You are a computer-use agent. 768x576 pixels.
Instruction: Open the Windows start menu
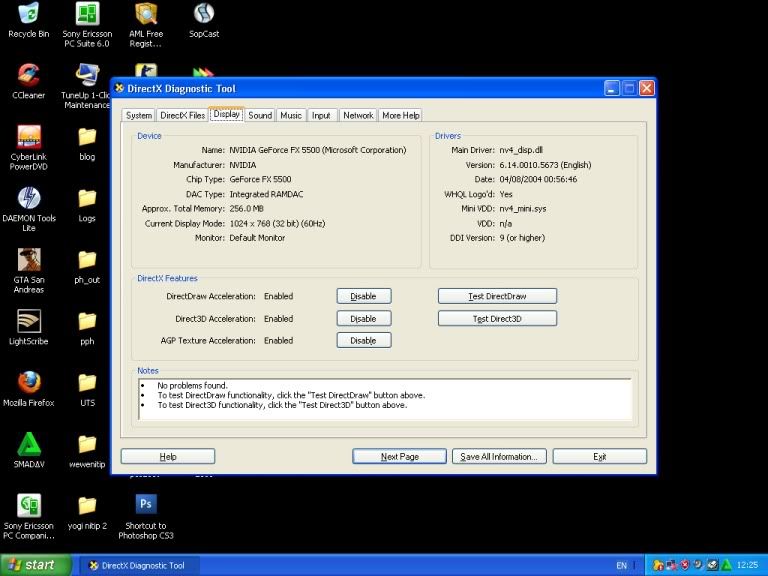[x=36, y=565]
